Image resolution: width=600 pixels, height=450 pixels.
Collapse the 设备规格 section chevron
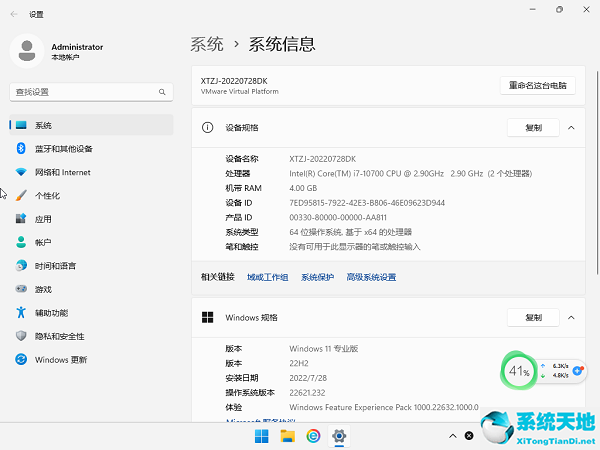click(x=571, y=128)
